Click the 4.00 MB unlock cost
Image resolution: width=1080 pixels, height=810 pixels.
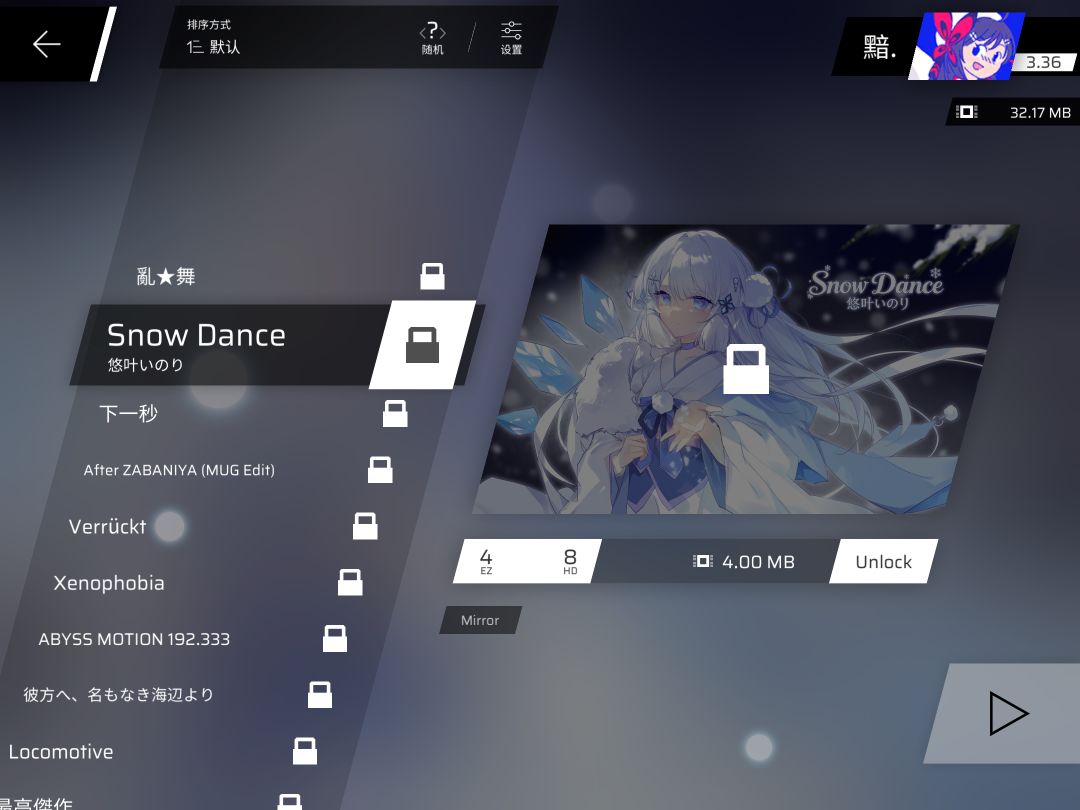click(744, 562)
